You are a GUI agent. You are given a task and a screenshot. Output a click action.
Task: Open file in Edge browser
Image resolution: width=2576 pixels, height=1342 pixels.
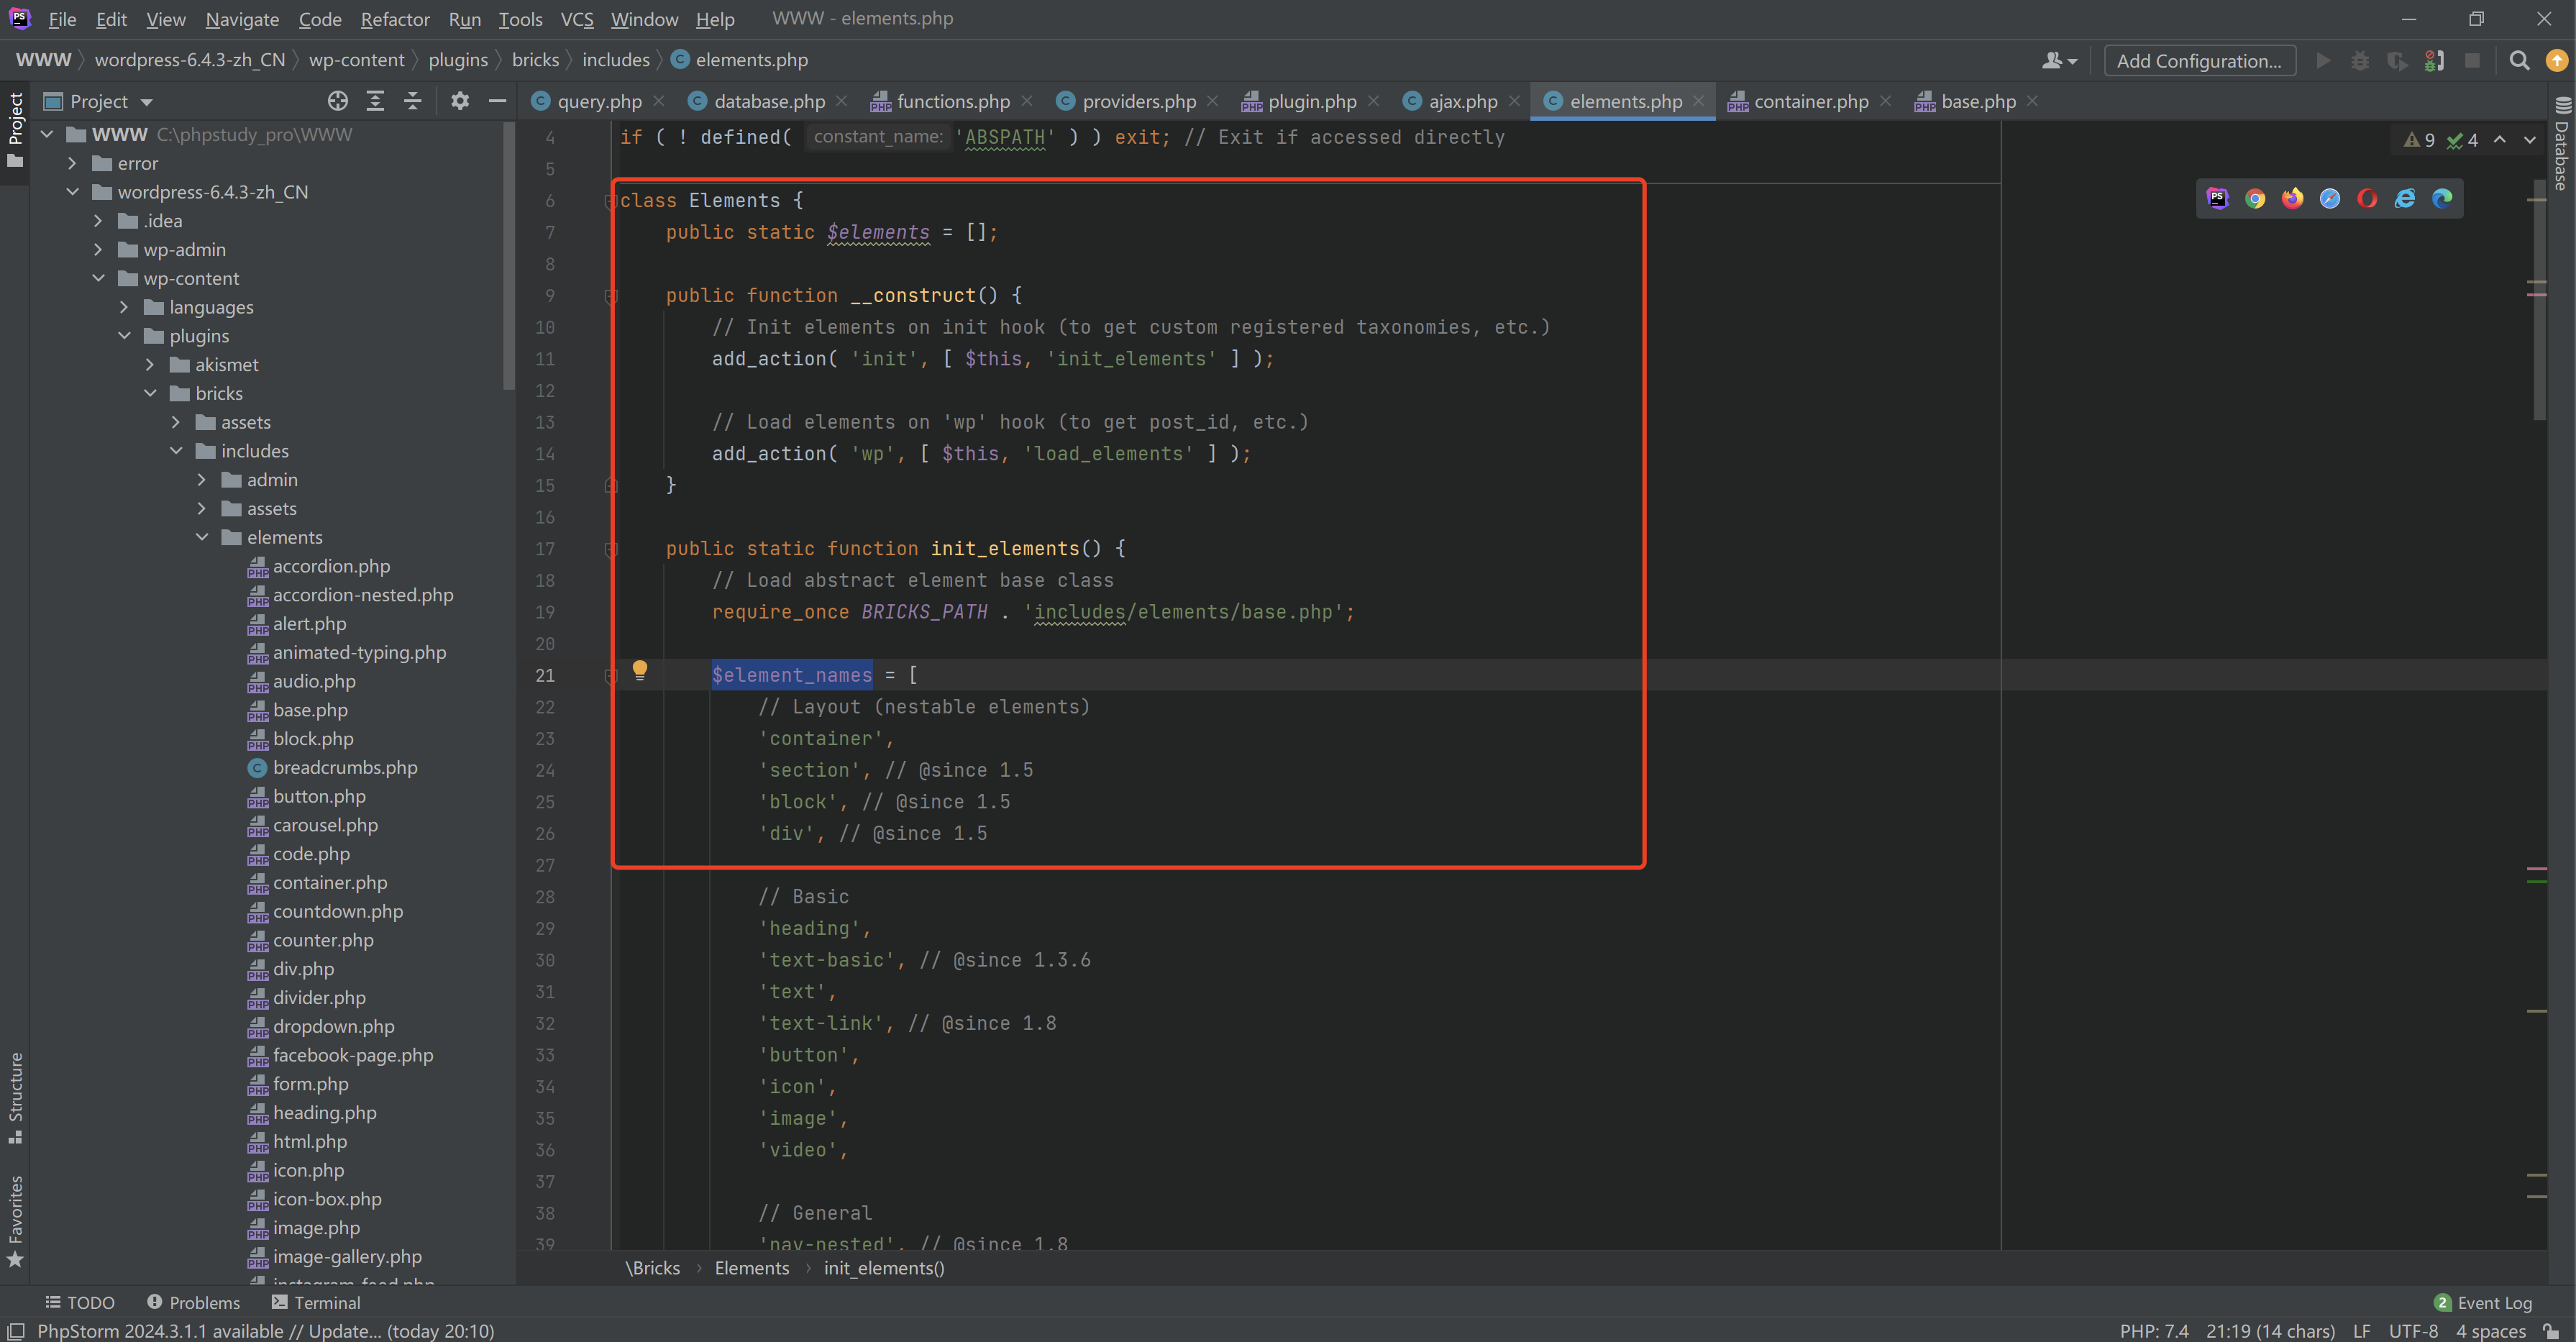2442,198
